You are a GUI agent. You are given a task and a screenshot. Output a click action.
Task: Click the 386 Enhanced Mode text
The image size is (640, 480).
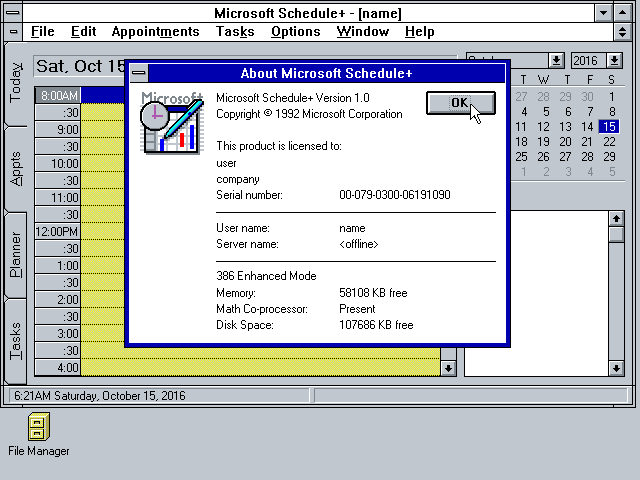(266, 276)
